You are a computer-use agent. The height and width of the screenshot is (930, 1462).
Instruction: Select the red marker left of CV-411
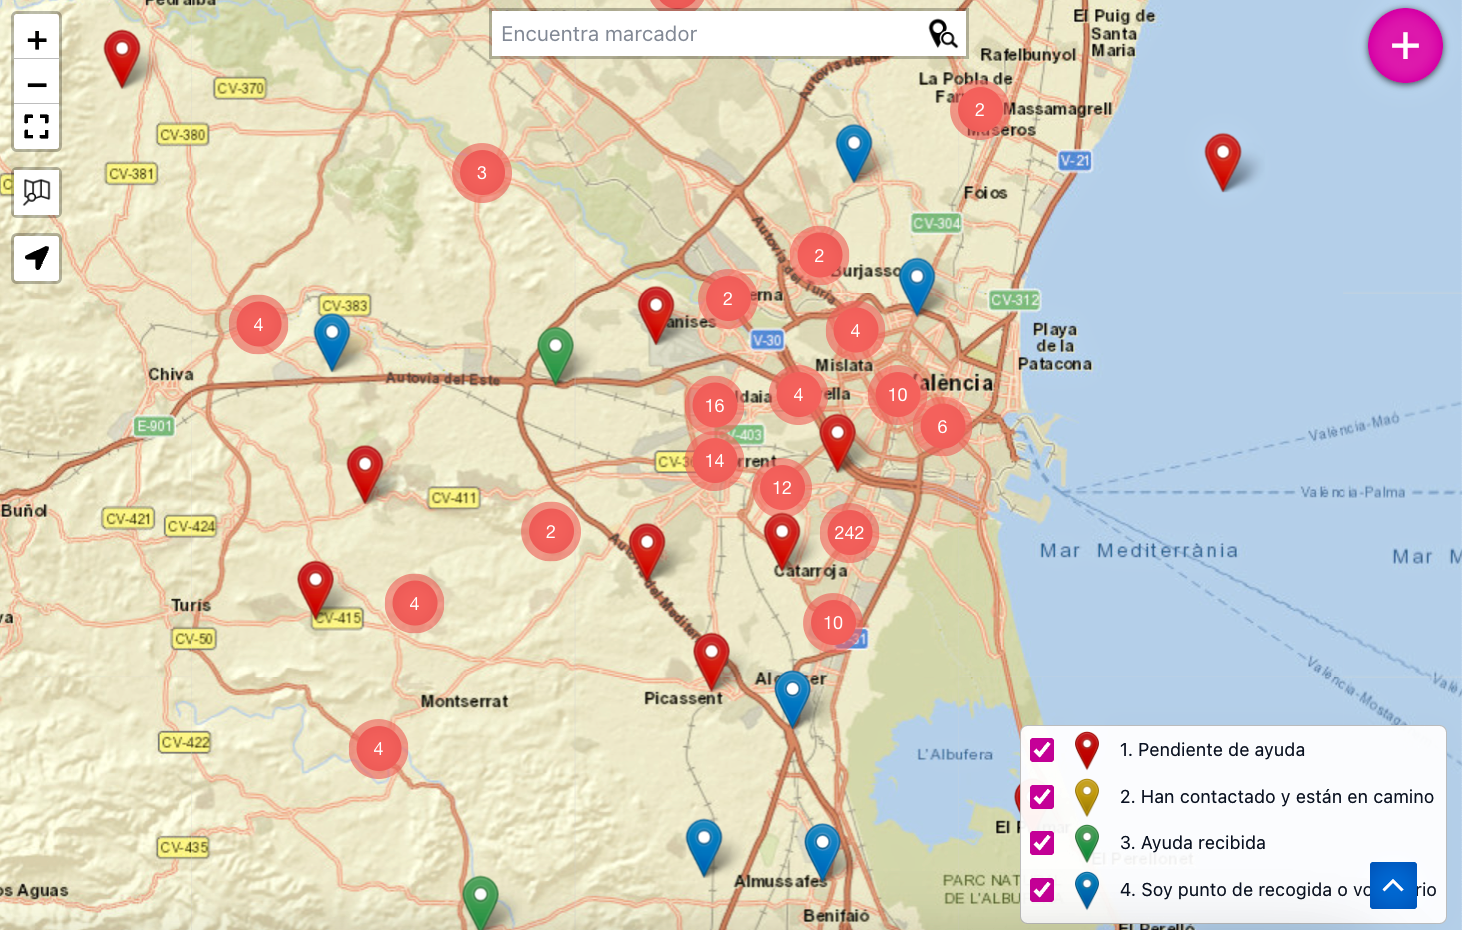365,473
